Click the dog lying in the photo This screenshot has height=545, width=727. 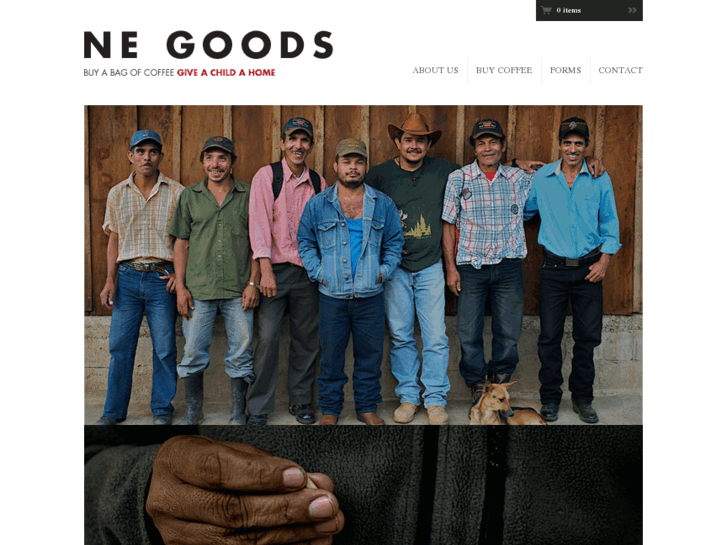503,405
